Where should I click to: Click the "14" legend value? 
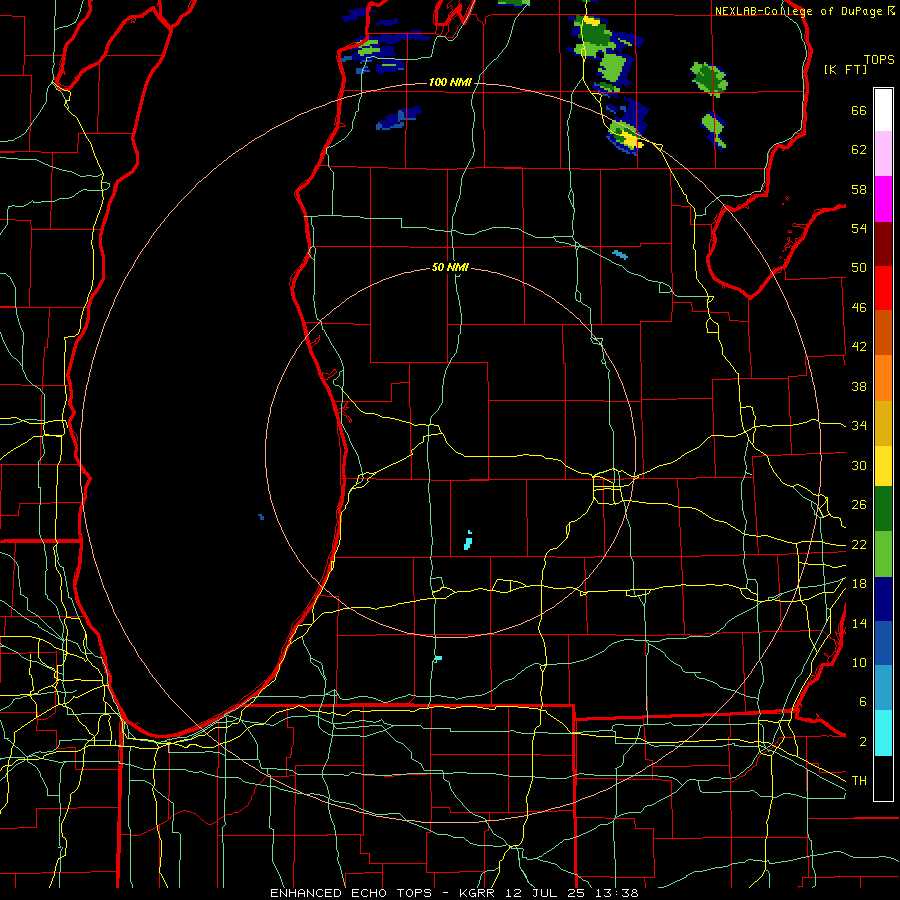pos(859,623)
